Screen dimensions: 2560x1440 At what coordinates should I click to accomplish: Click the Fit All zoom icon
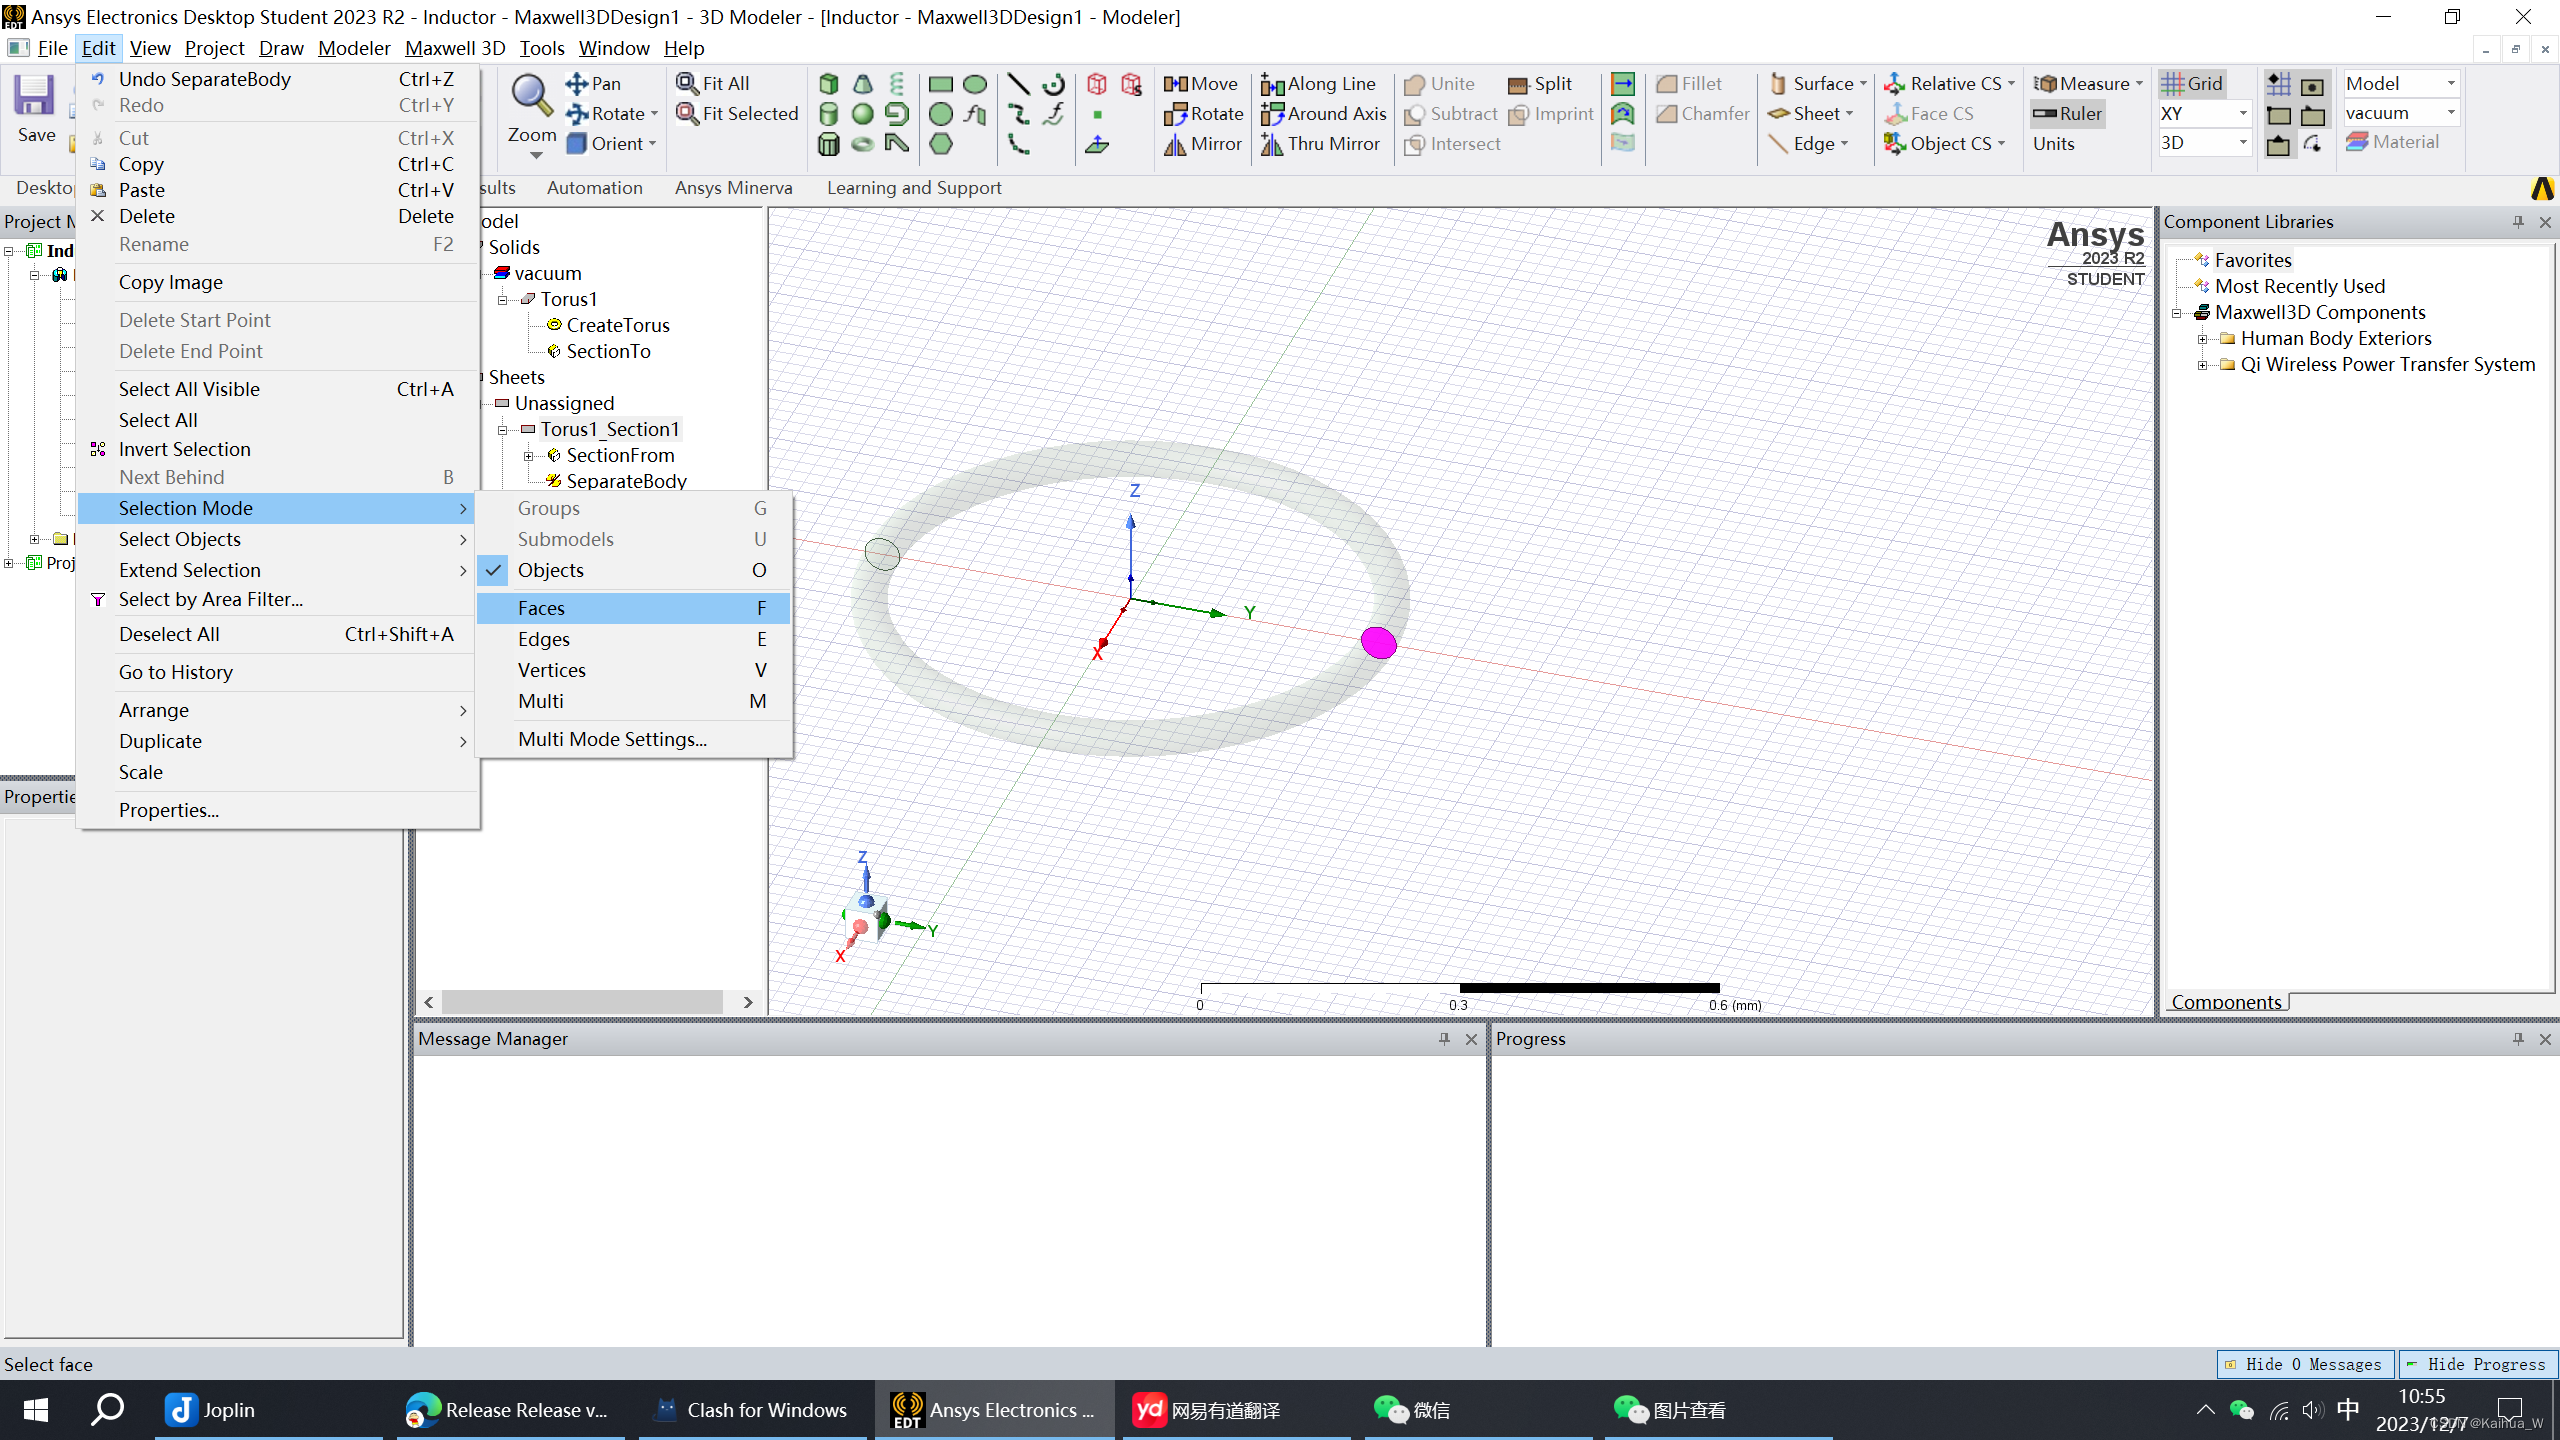(687, 84)
